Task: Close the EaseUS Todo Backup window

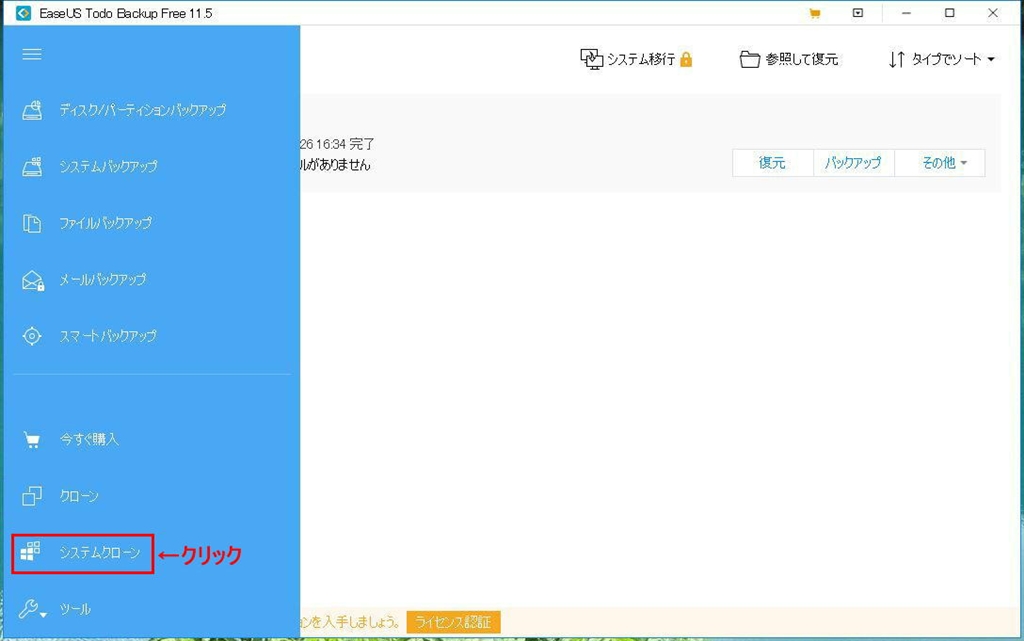Action: [x=993, y=13]
